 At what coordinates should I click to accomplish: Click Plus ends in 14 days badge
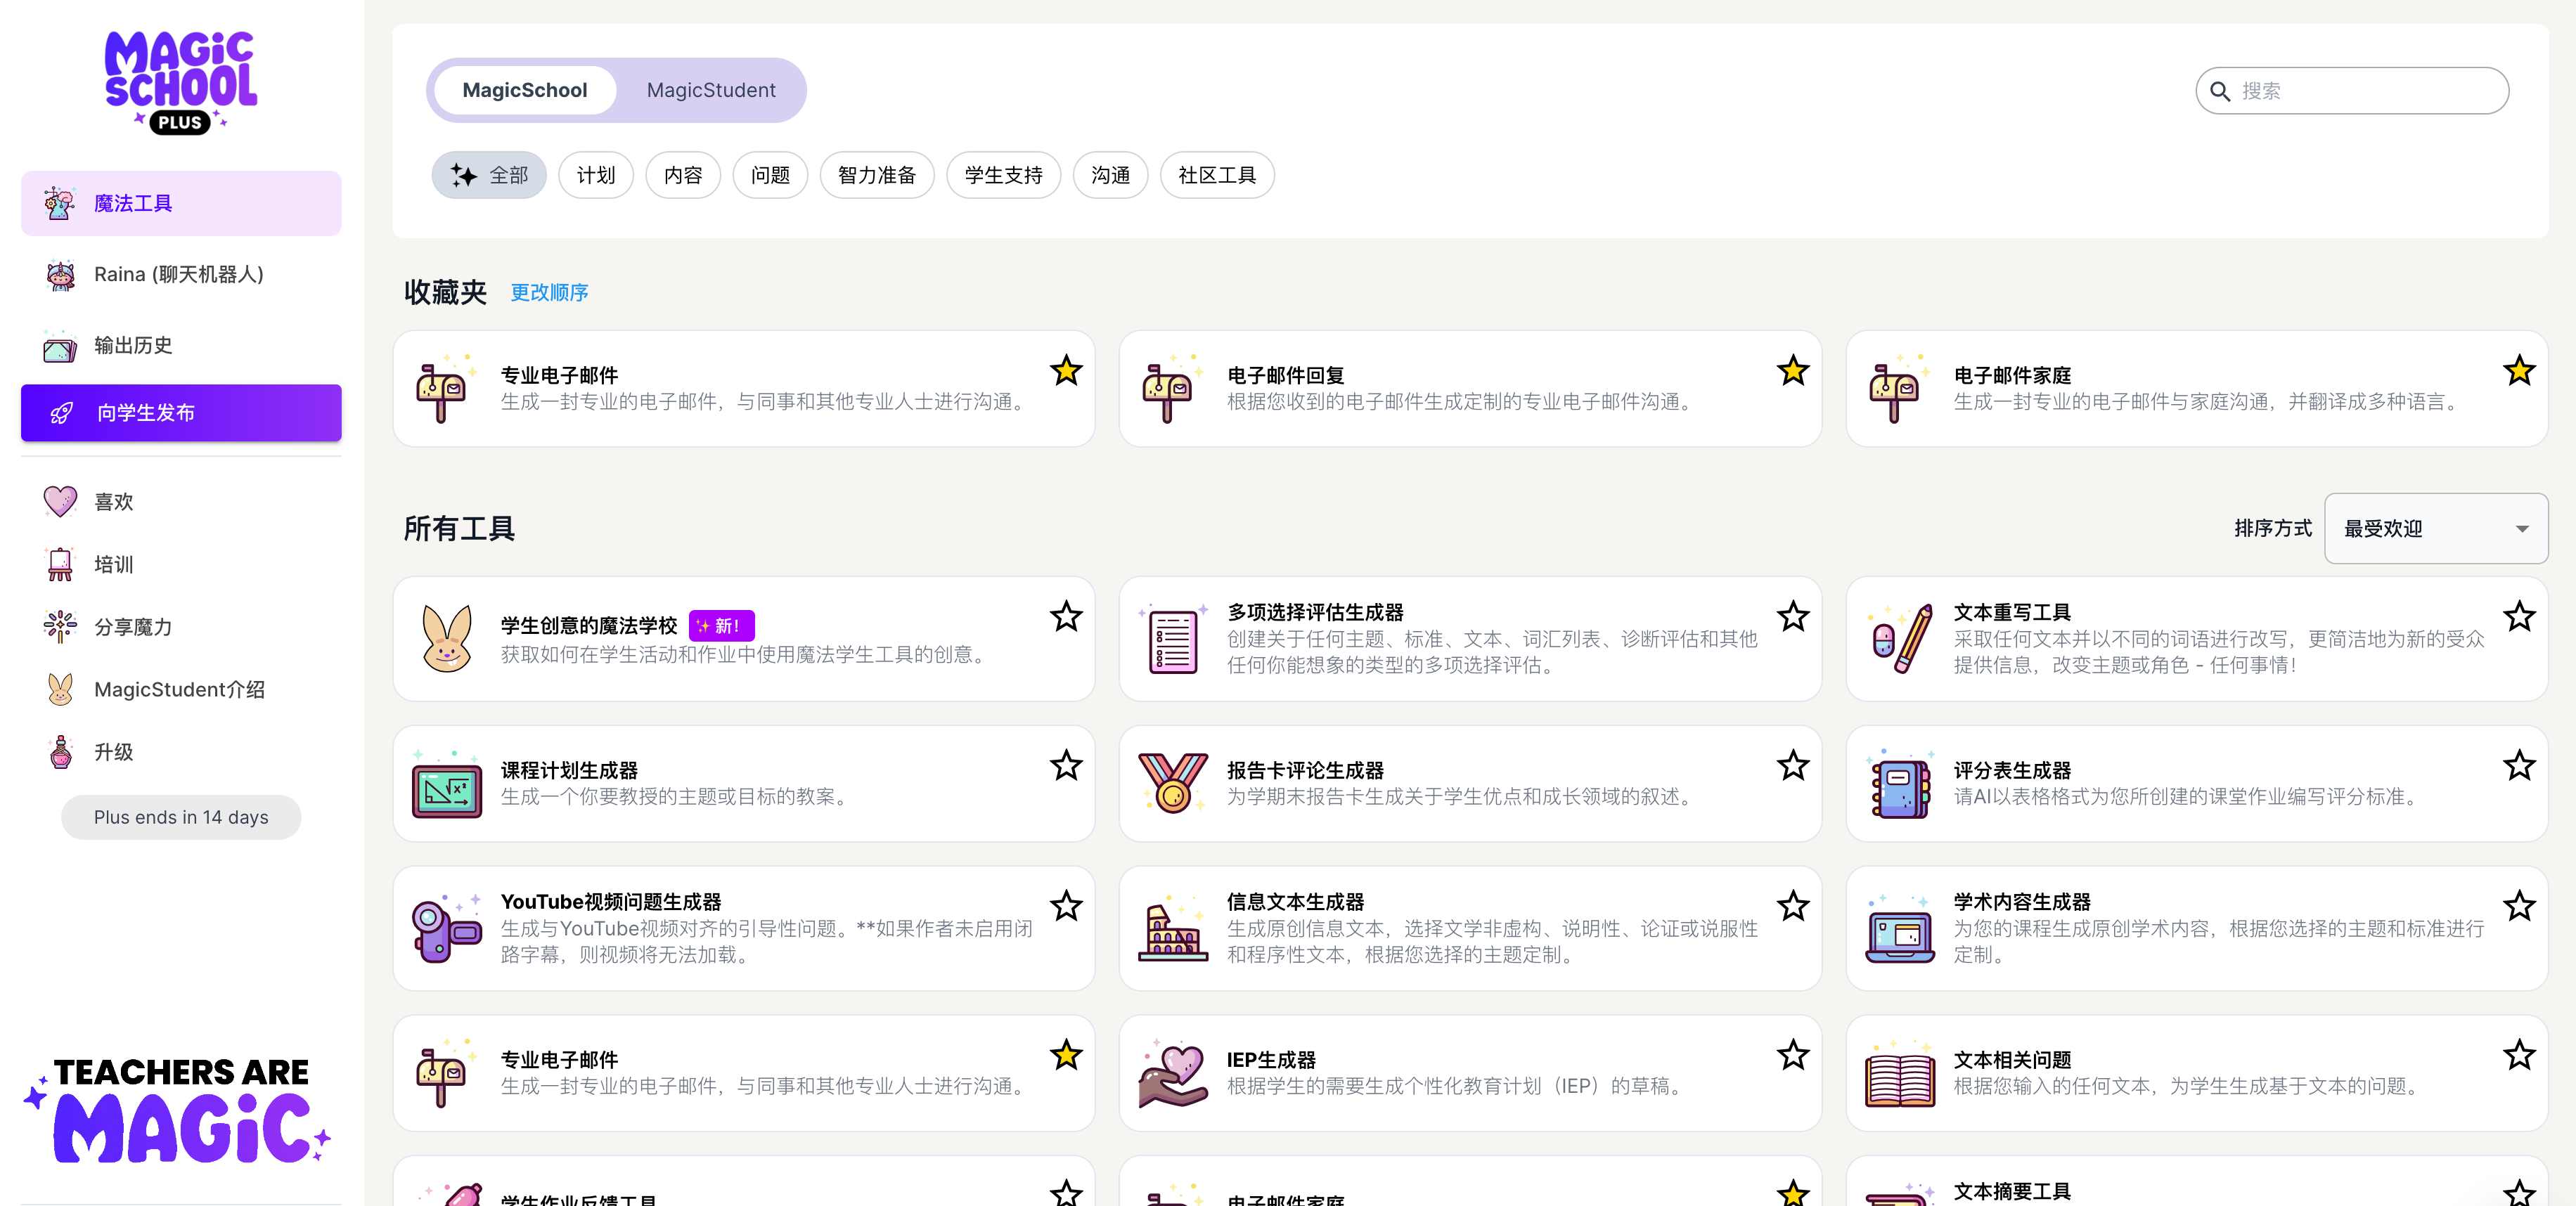click(x=181, y=817)
